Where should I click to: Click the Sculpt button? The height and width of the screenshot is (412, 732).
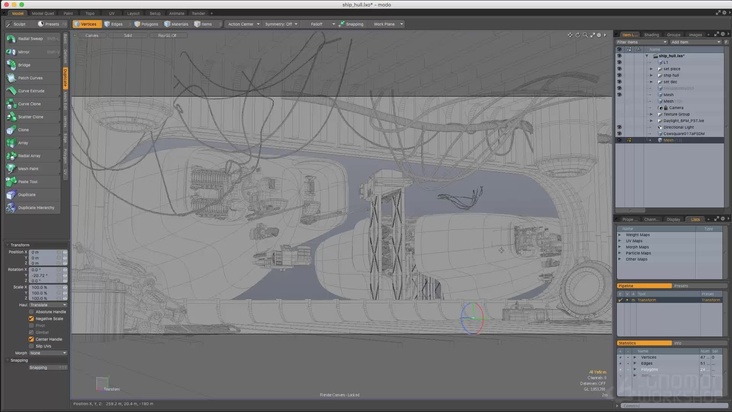click(x=19, y=23)
